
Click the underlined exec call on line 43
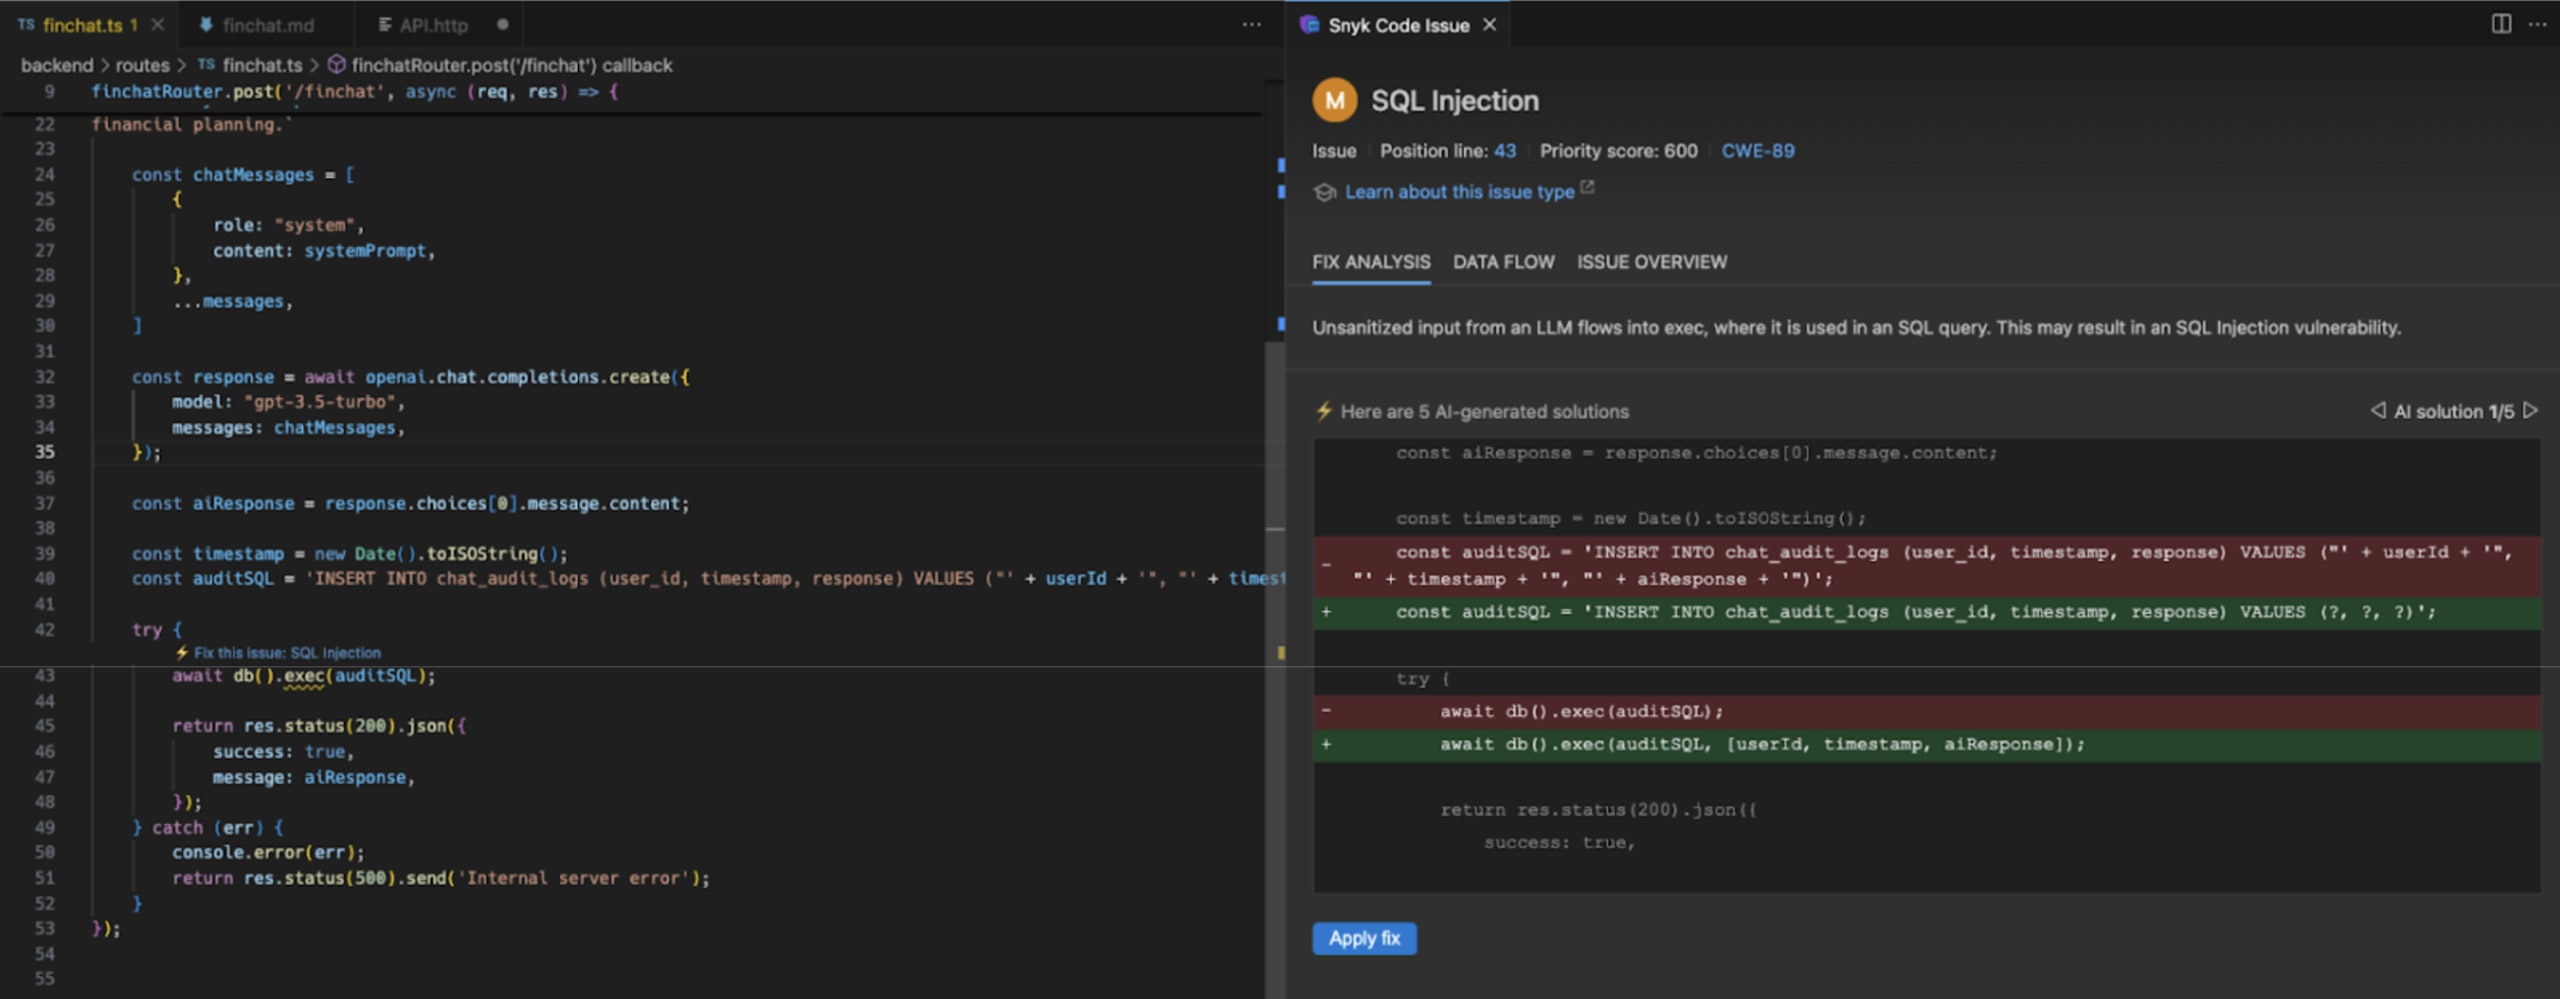coord(303,677)
